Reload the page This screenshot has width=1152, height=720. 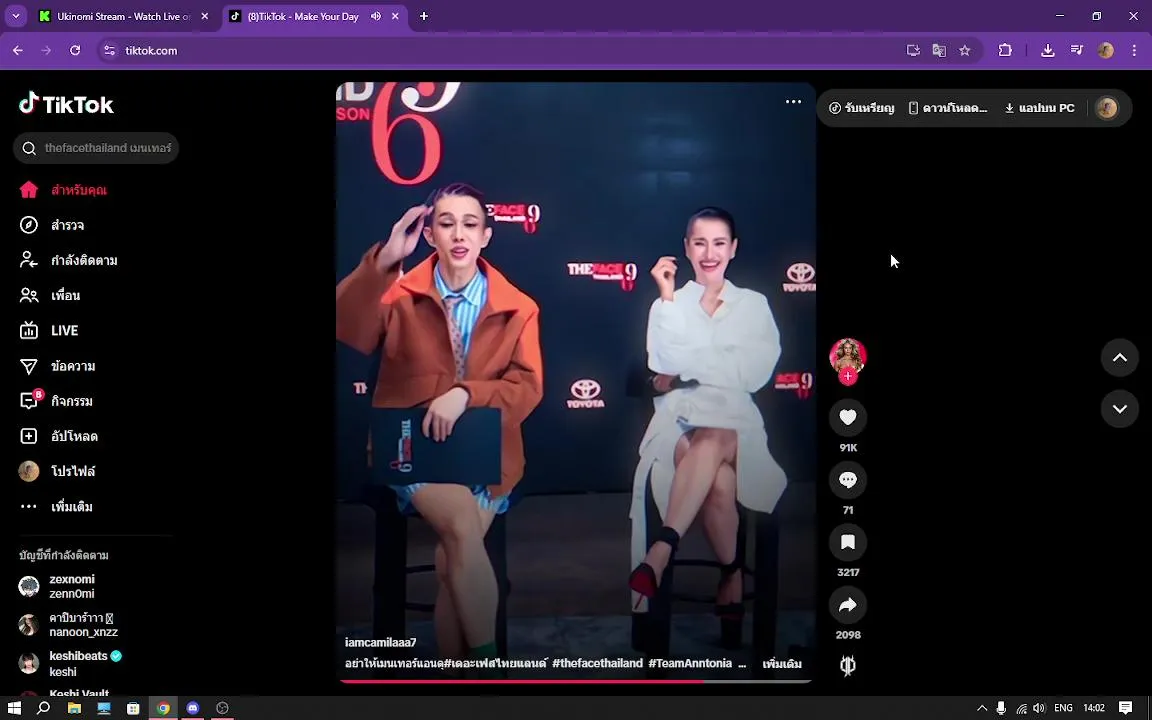tap(75, 51)
